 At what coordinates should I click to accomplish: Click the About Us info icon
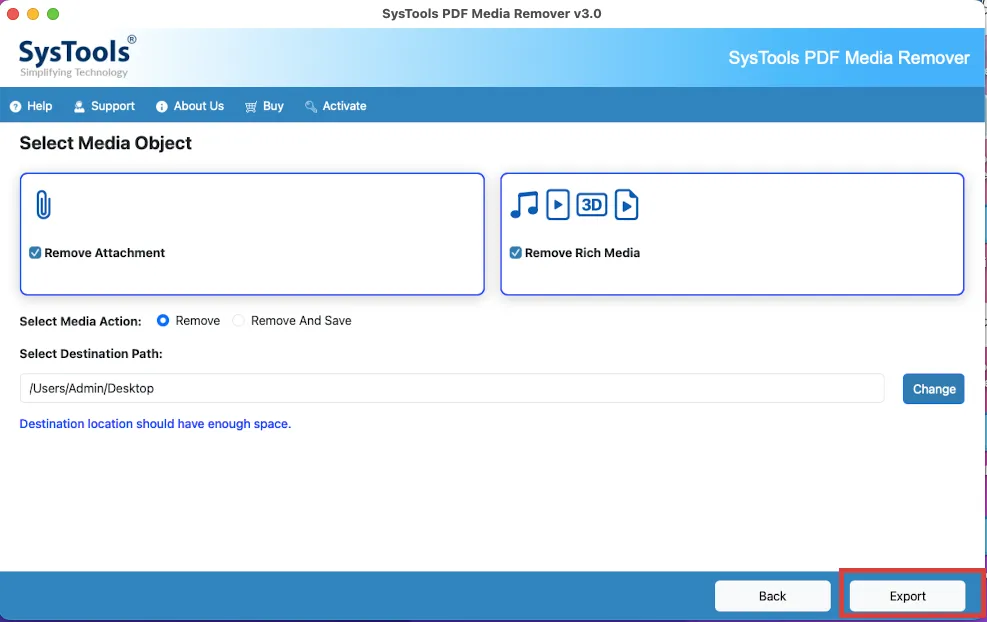(162, 106)
